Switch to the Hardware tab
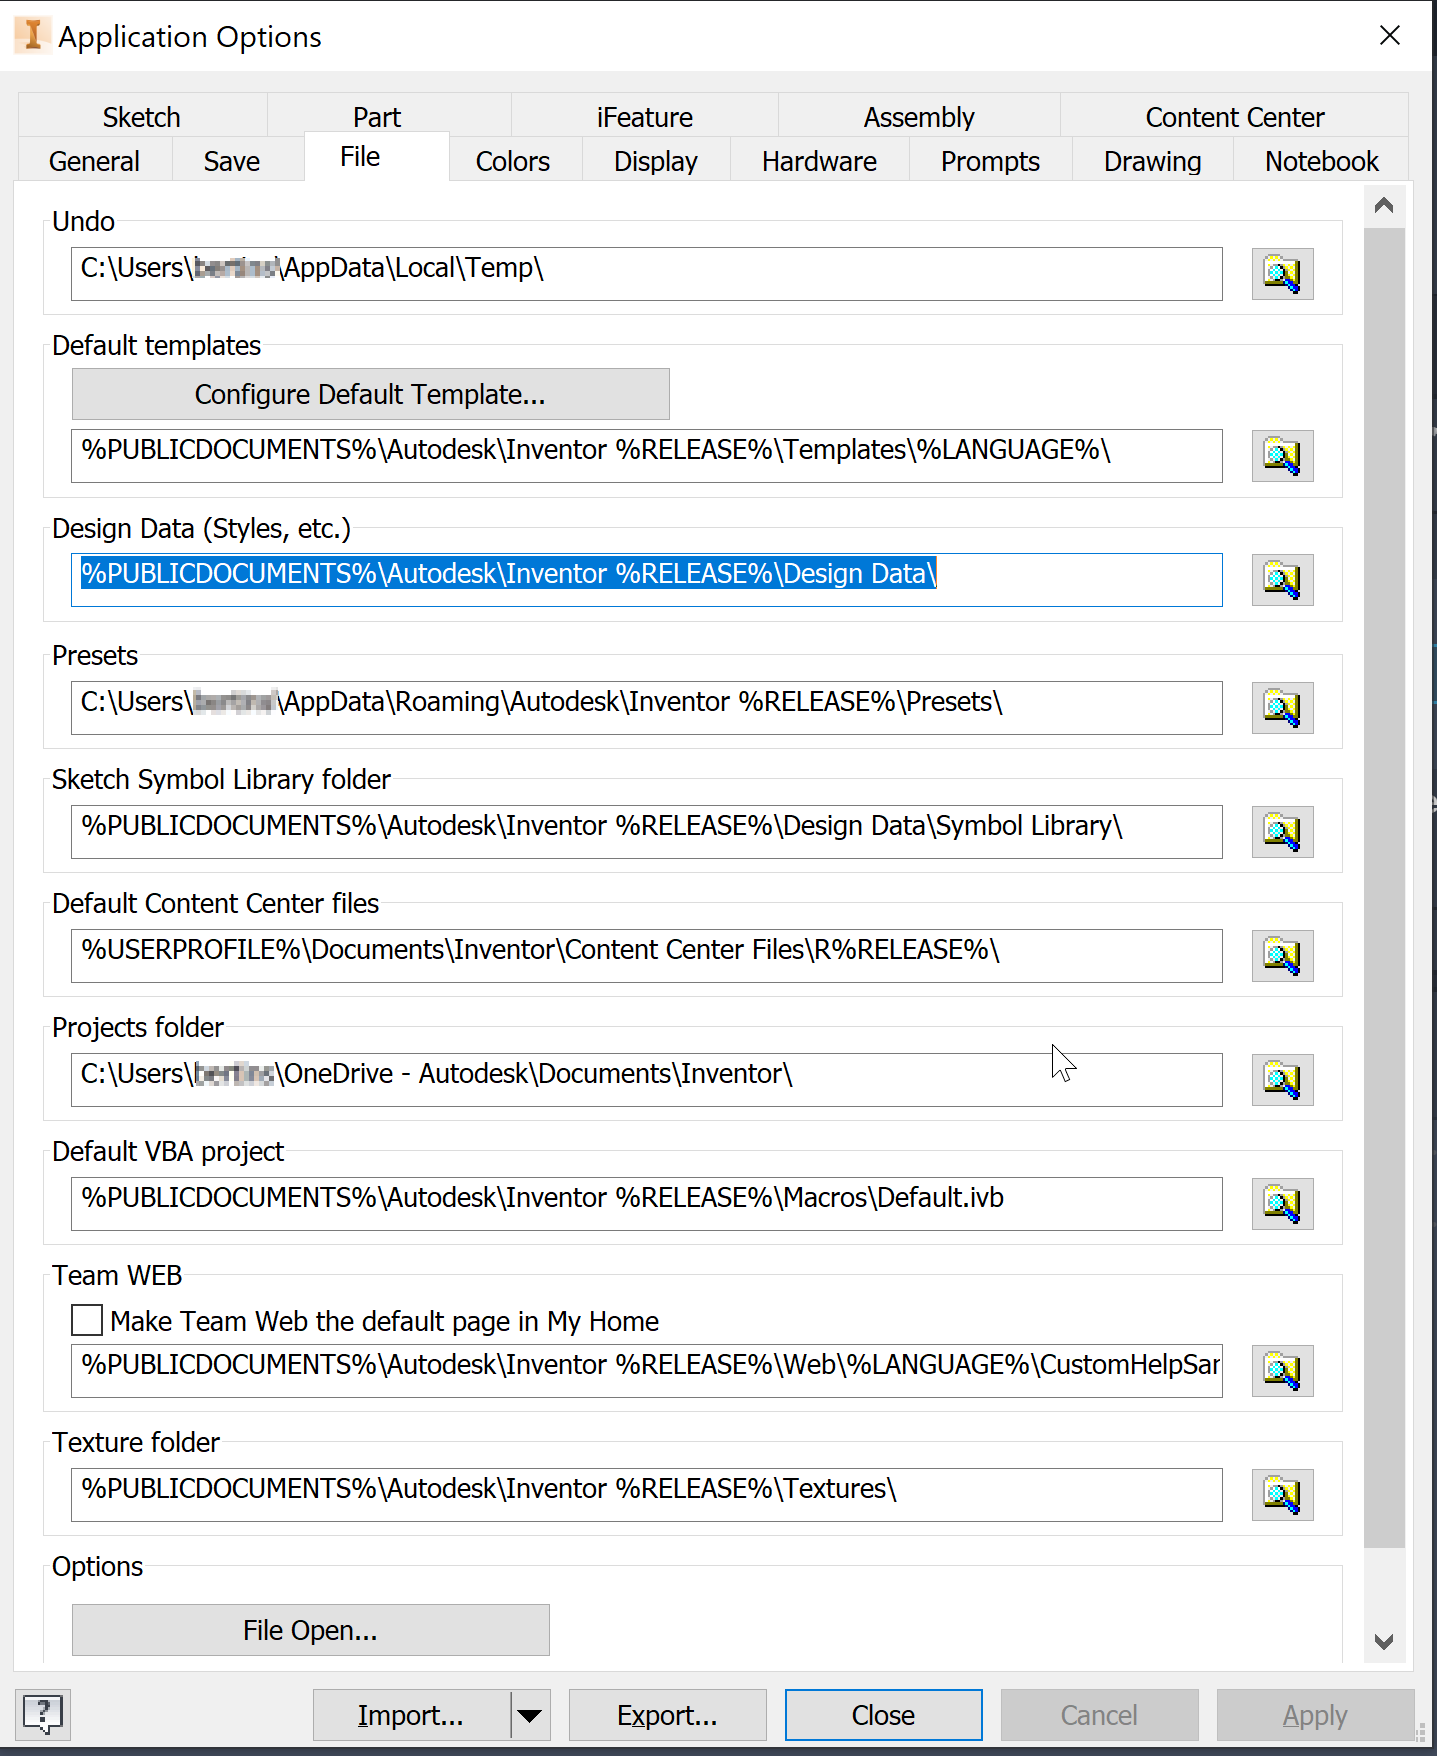Image resolution: width=1437 pixels, height=1756 pixels. click(x=820, y=161)
